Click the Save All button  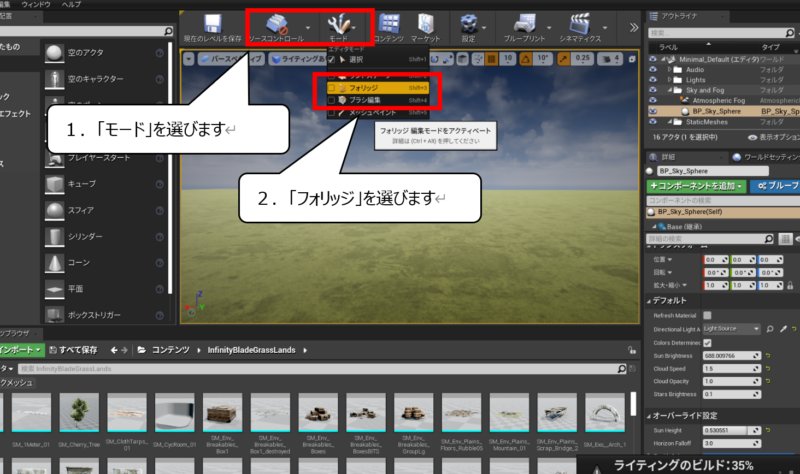pos(73,350)
